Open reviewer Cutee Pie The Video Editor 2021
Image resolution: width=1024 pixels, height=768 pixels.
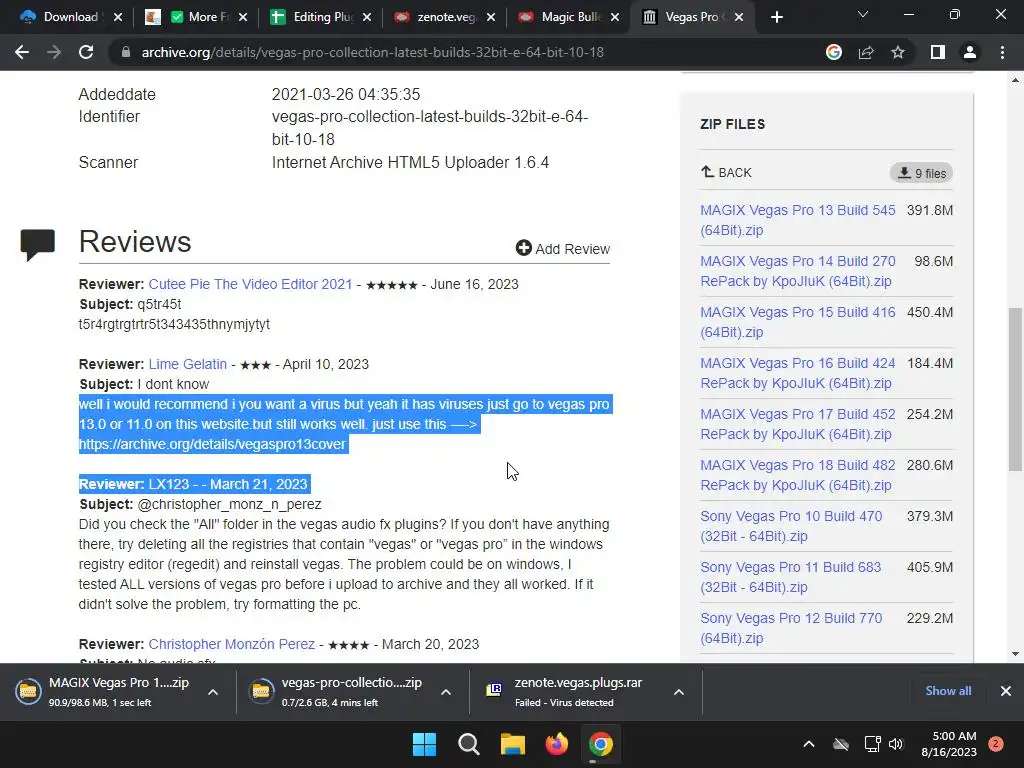point(250,284)
